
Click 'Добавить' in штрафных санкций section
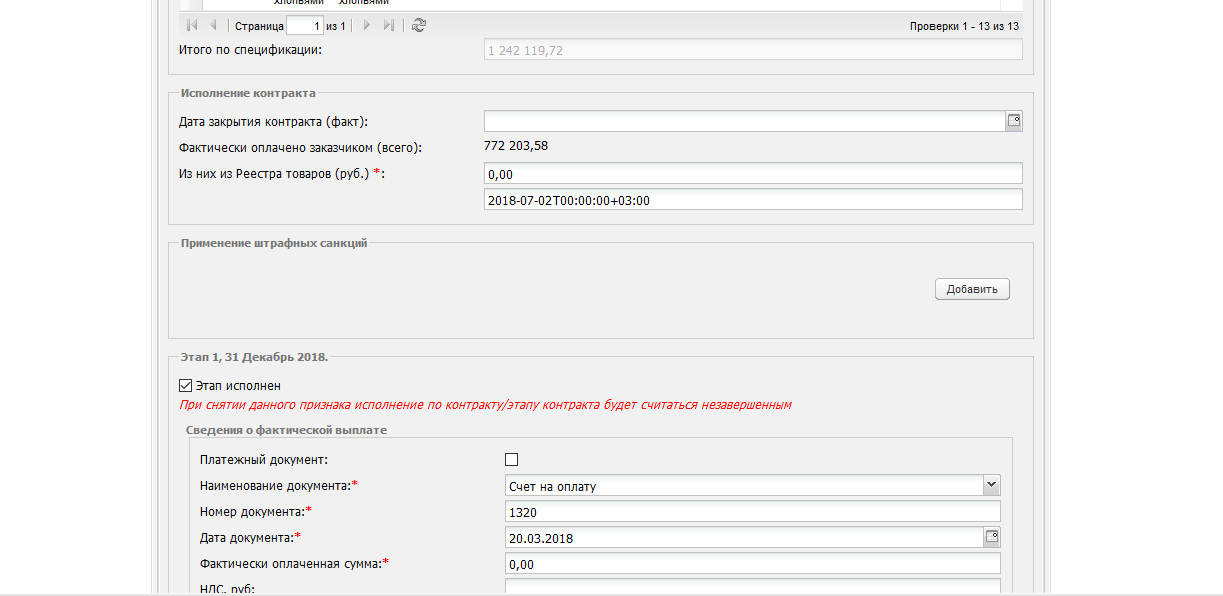972,289
